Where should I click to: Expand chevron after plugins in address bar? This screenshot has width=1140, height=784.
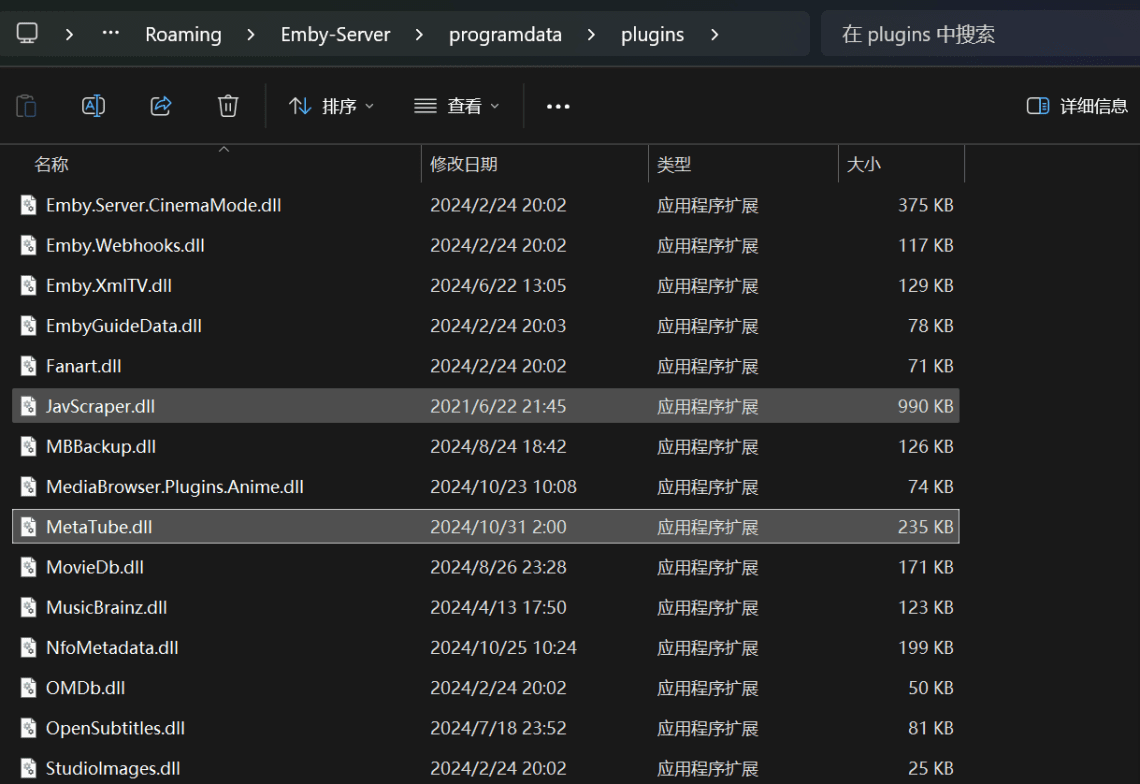714,35
